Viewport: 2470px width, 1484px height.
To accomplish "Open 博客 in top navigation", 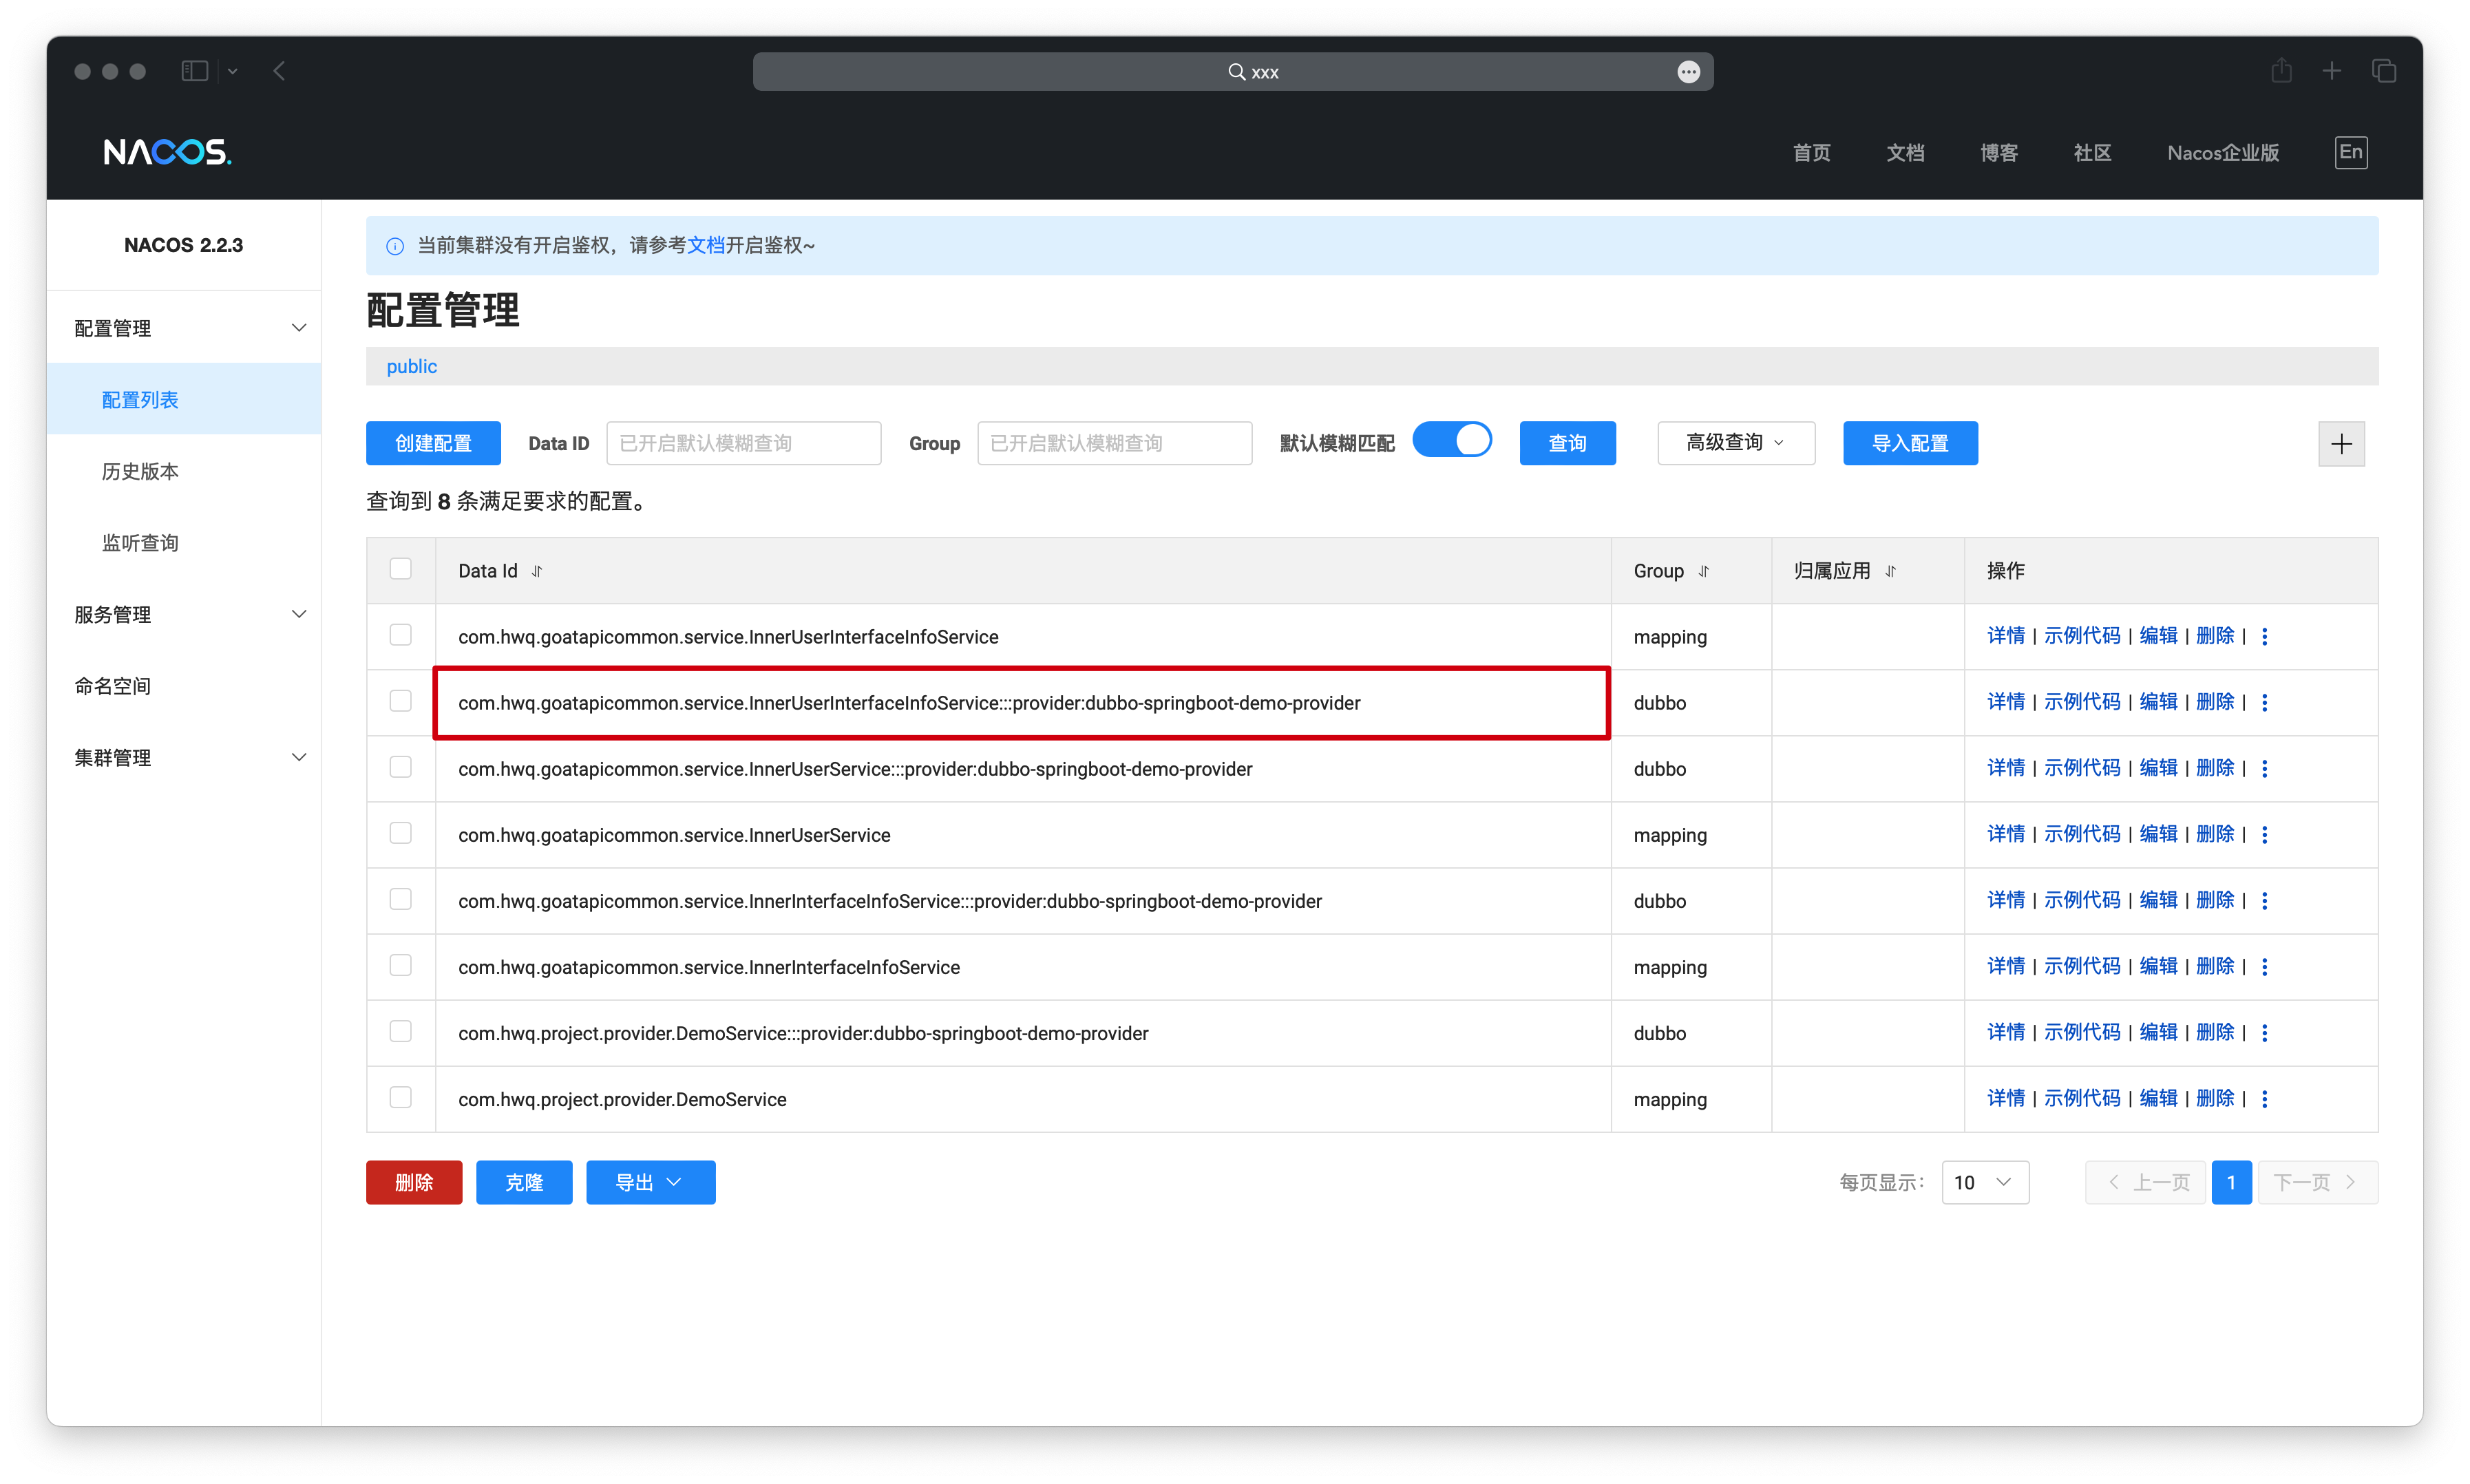I will pyautogui.click(x=1999, y=153).
